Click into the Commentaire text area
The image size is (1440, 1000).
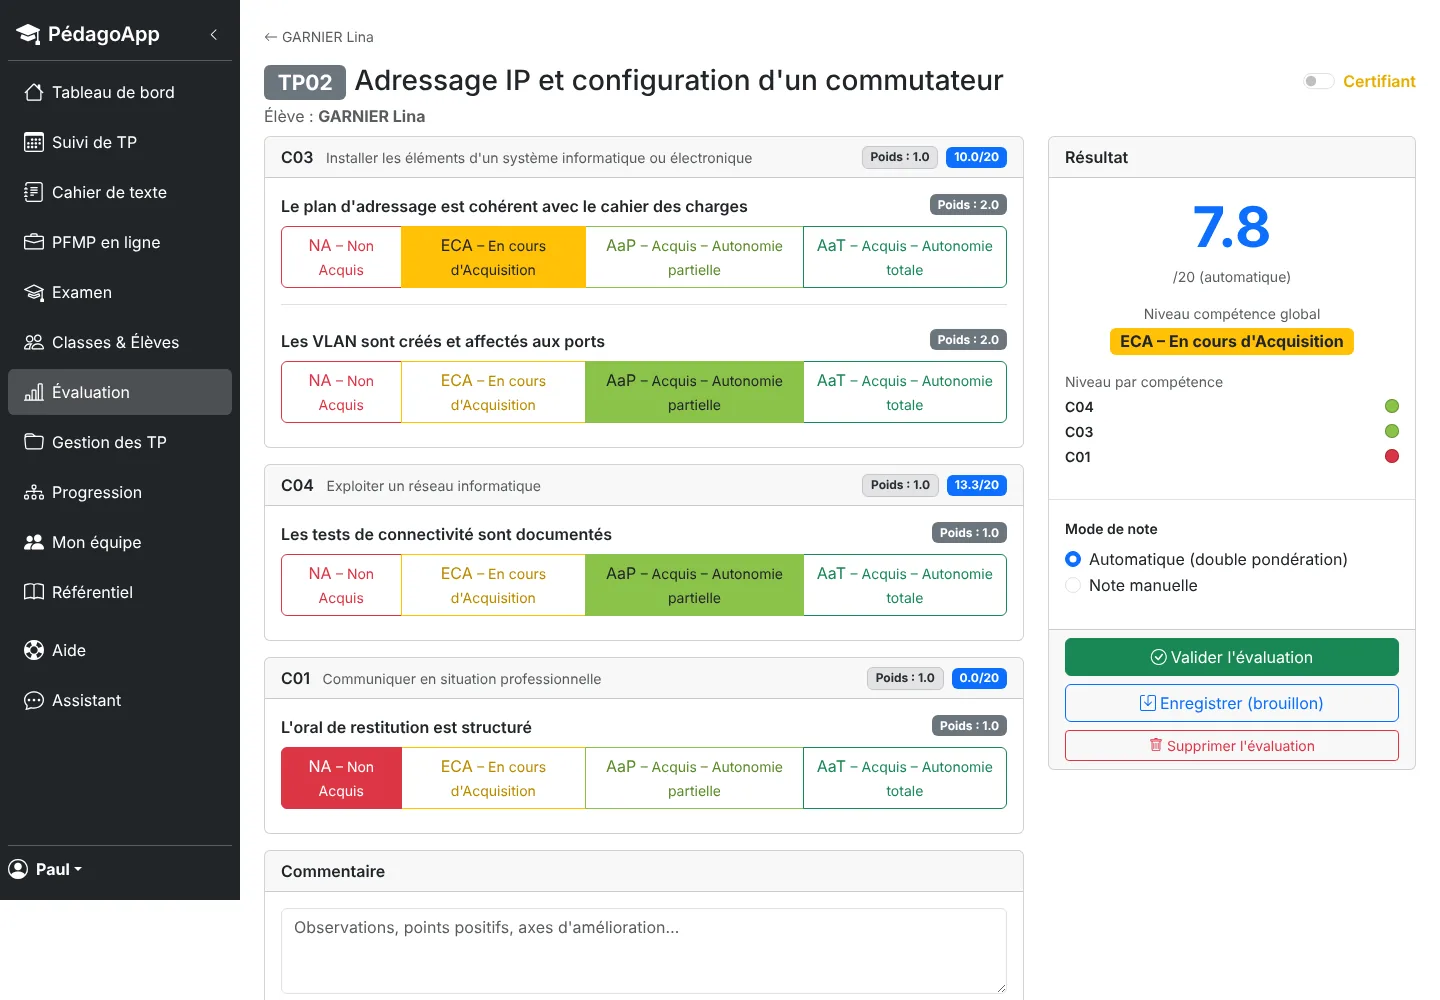point(644,951)
